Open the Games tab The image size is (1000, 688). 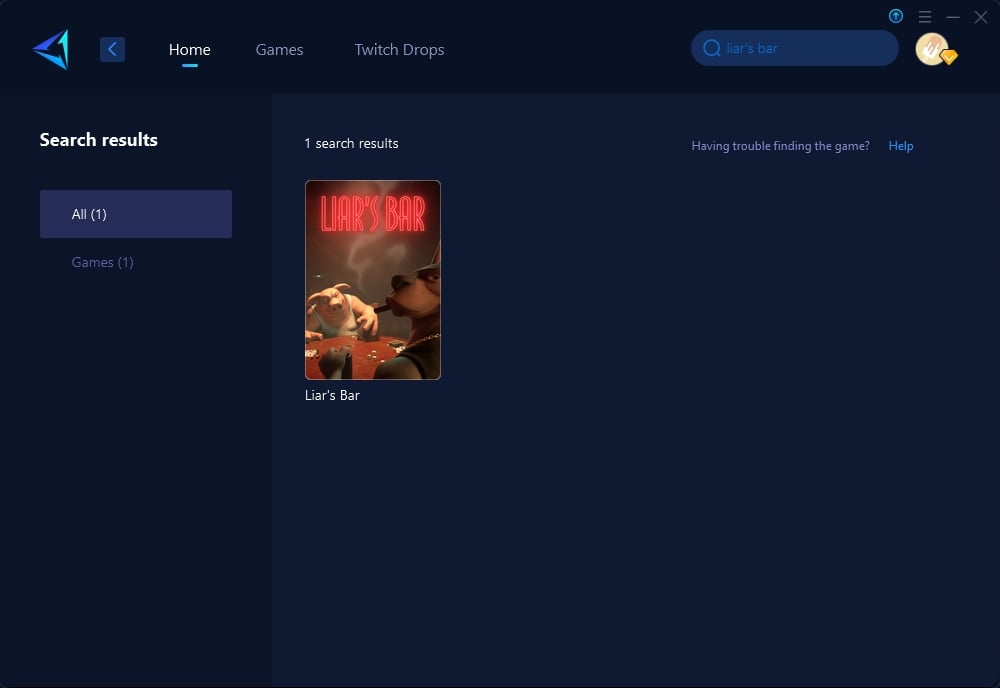click(x=279, y=50)
